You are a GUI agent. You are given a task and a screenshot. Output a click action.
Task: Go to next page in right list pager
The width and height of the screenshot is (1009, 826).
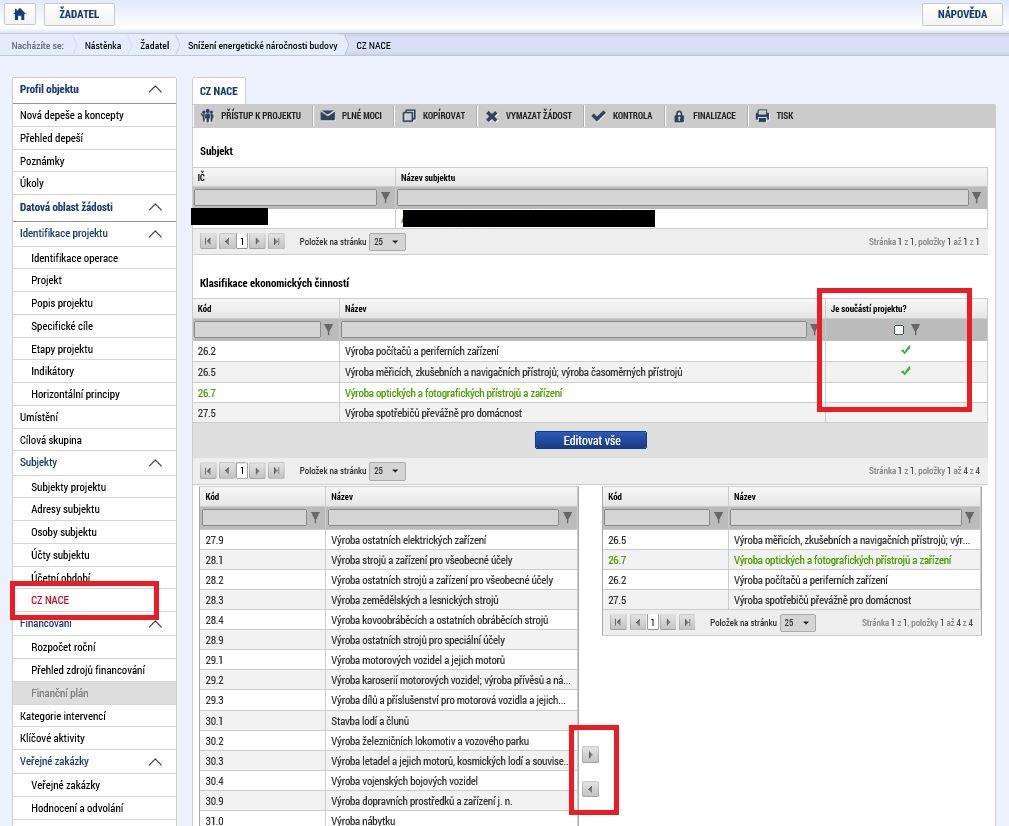[669, 623]
